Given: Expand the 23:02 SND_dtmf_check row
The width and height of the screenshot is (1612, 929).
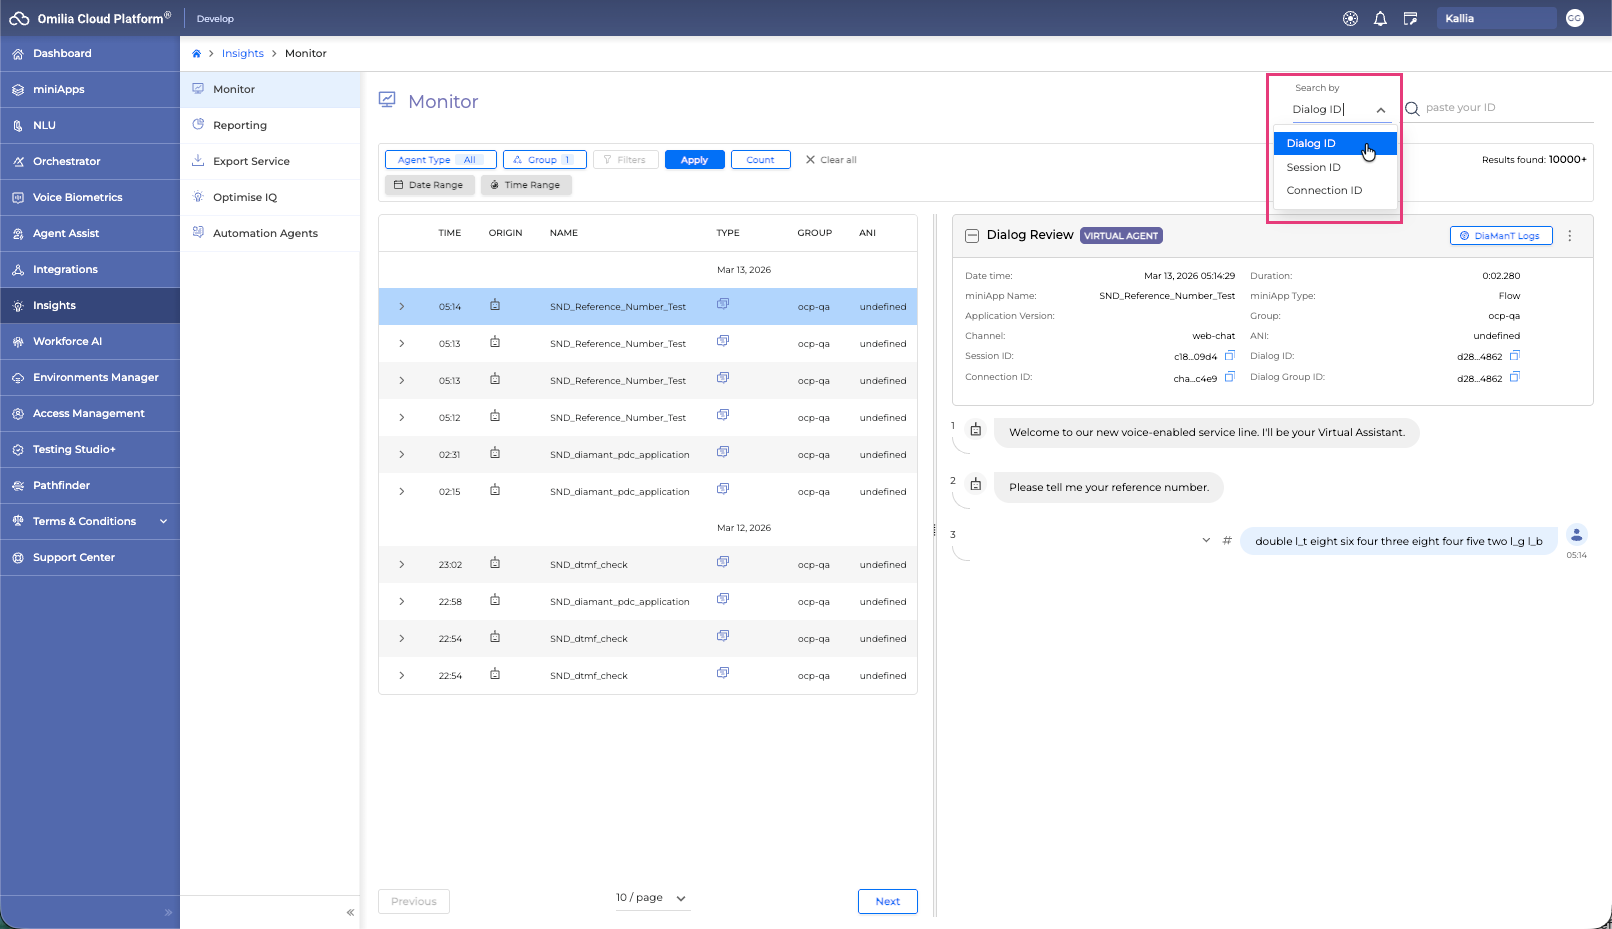Looking at the screenshot, I should (x=402, y=565).
